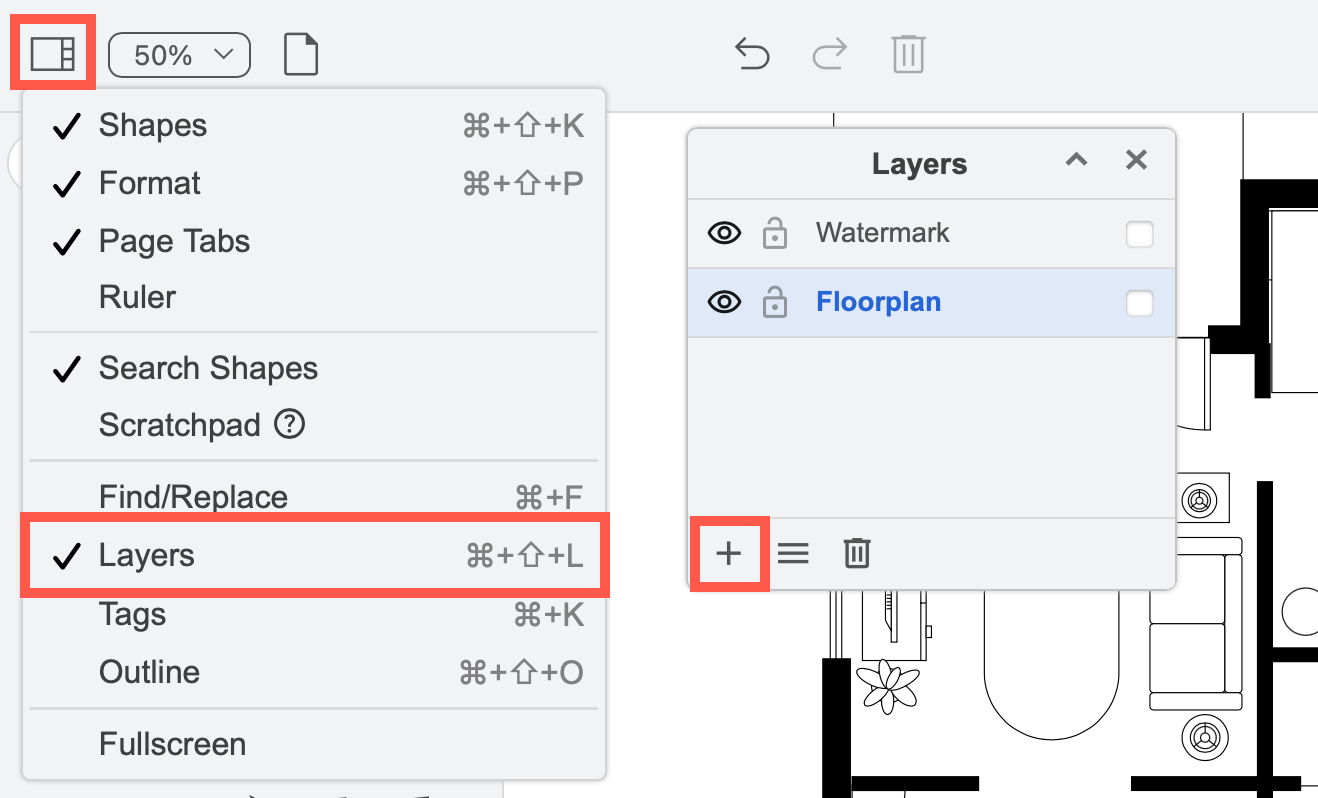This screenshot has width=1318, height=798.
Task: Add a new layer with the plus icon
Action: point(728,553)
